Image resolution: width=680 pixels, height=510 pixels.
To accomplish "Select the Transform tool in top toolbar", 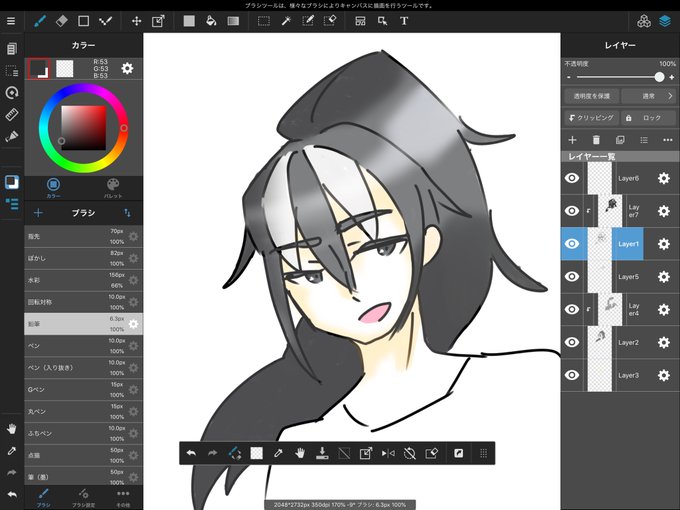I will pyautogui.click(x=158, y=21).
